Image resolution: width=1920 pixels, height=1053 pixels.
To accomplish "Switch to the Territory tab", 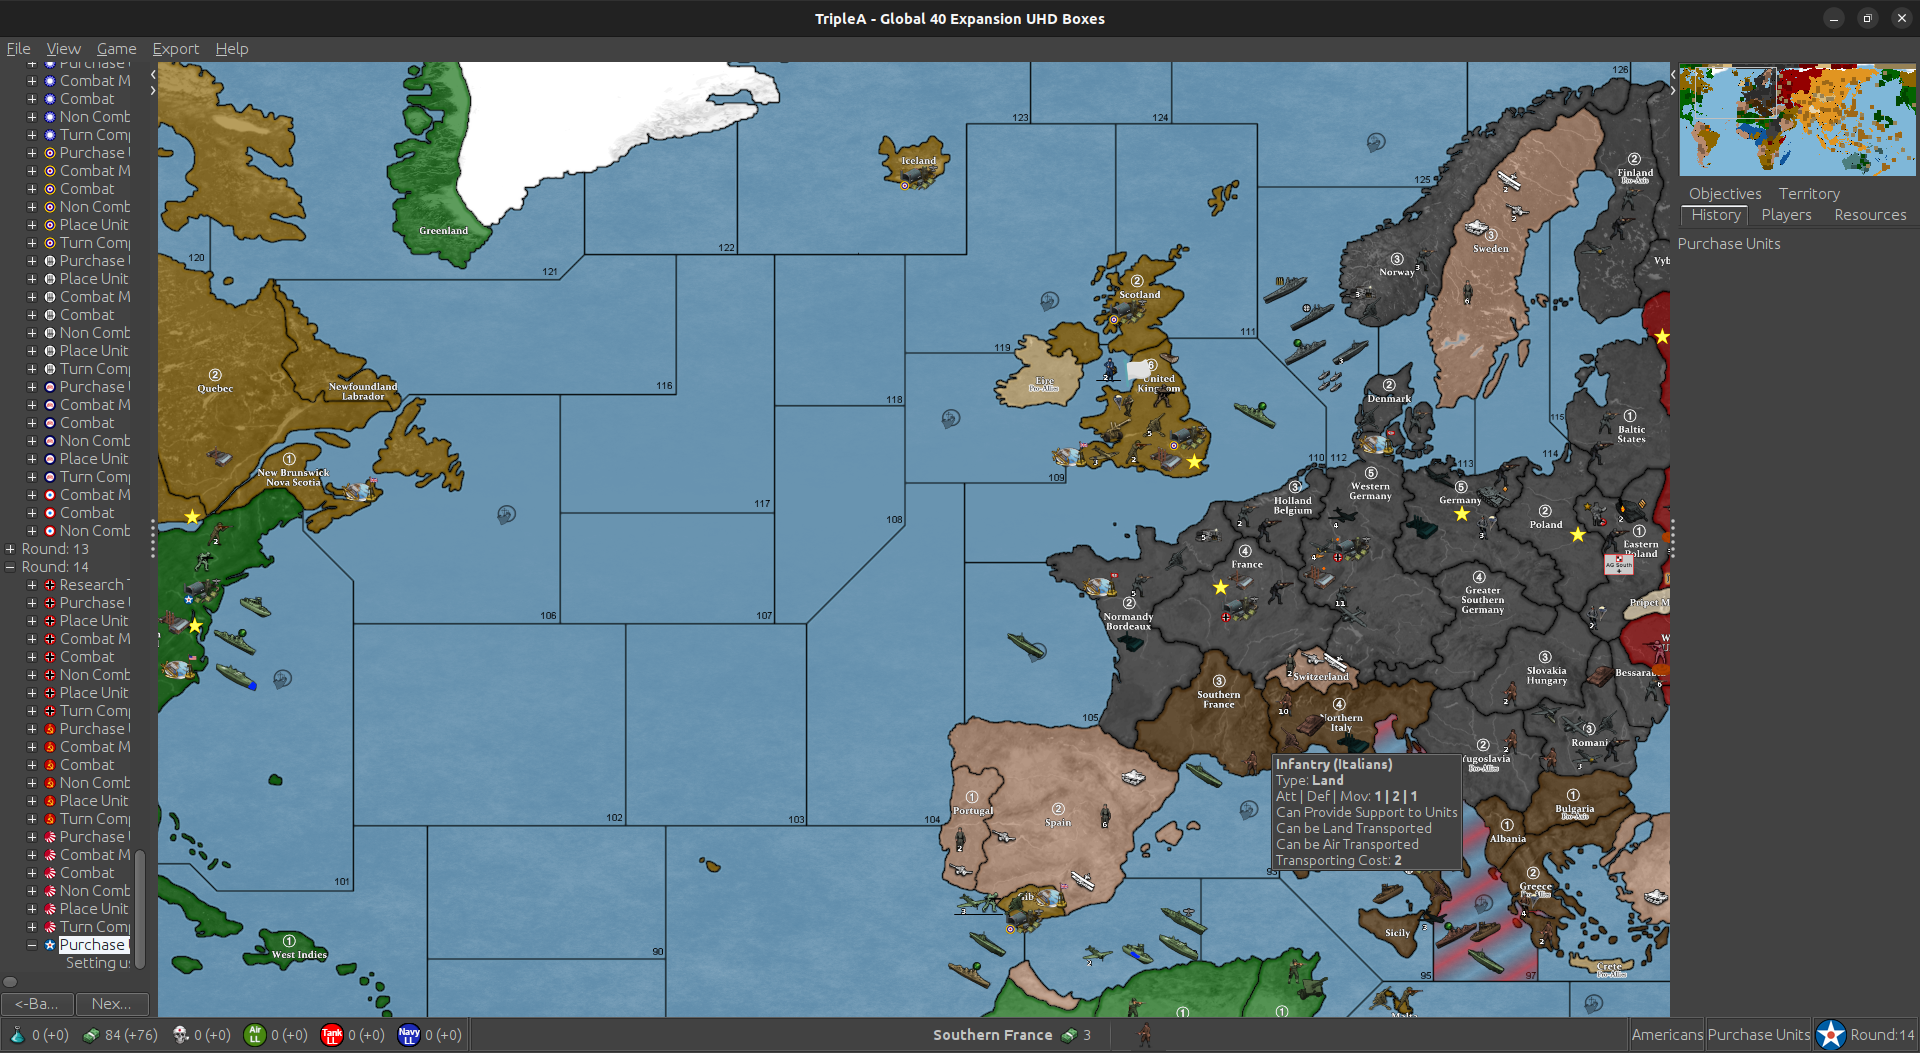I will 1809,194.
